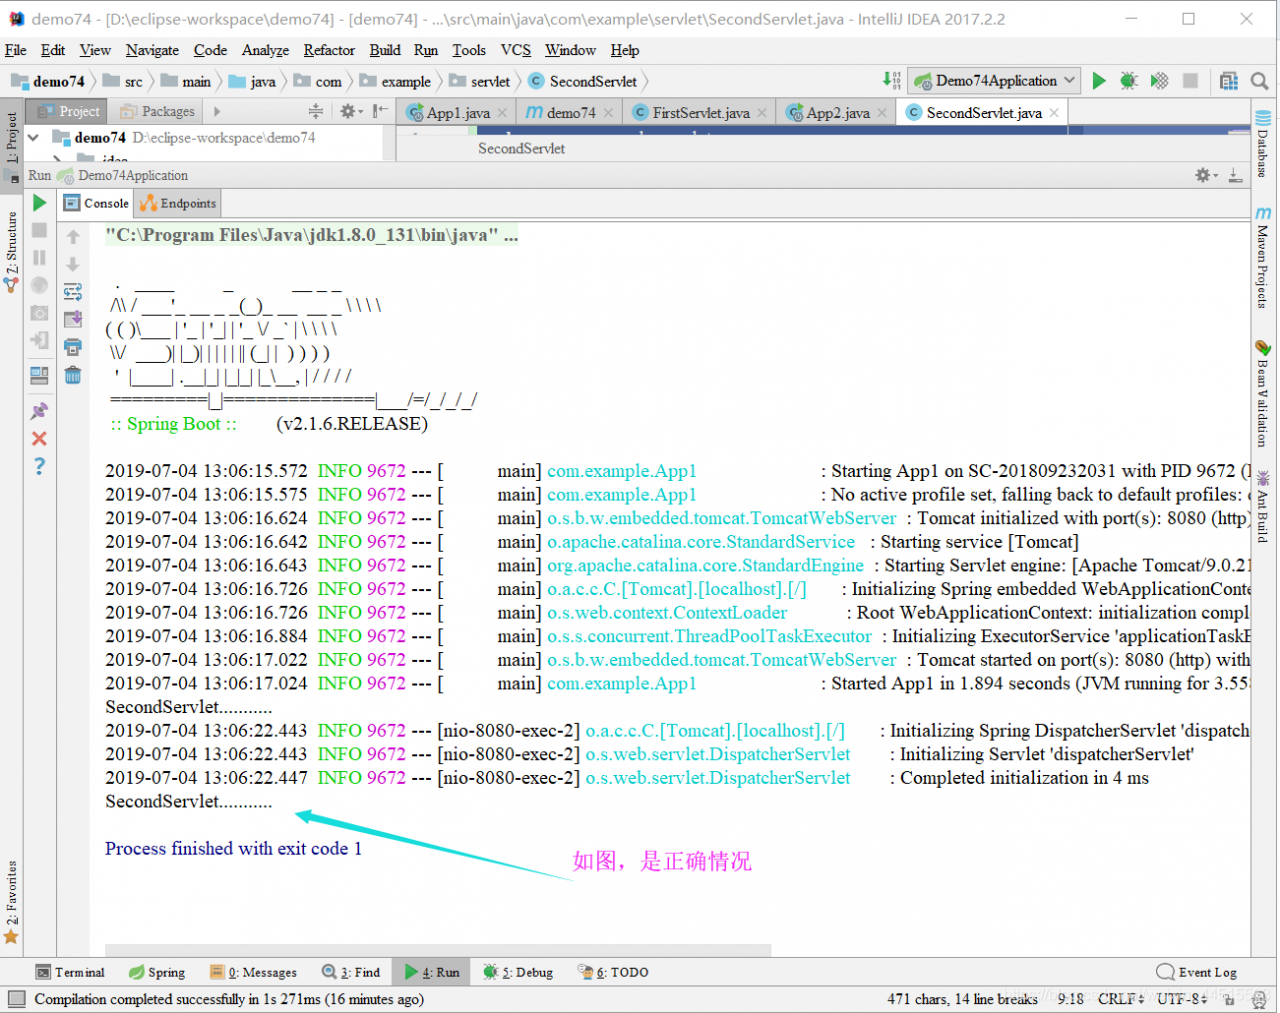
Task: Clear console with trash can icon
Action: [x=72, y=375]
